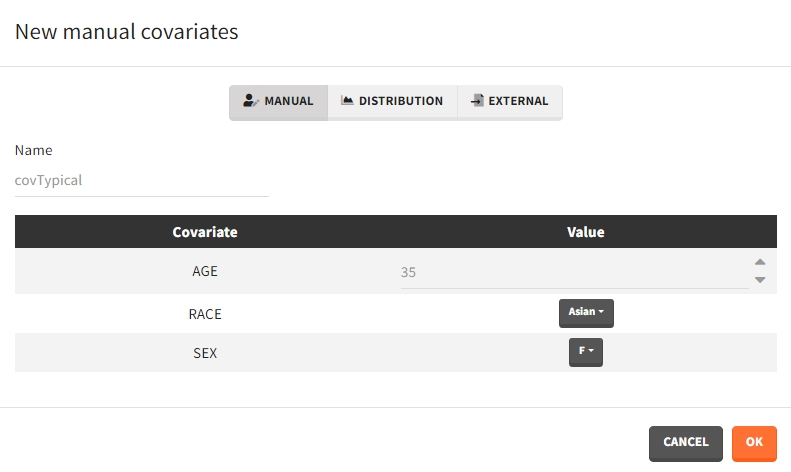Image resolution: width=791 pixels, height=472 pixels.
Task: Select the RACE covariate row label
Action: tap(205, 313)
